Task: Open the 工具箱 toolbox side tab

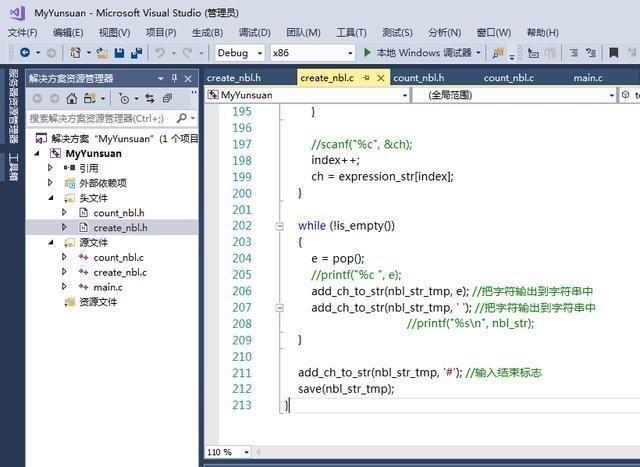Action: coord(13,167)
